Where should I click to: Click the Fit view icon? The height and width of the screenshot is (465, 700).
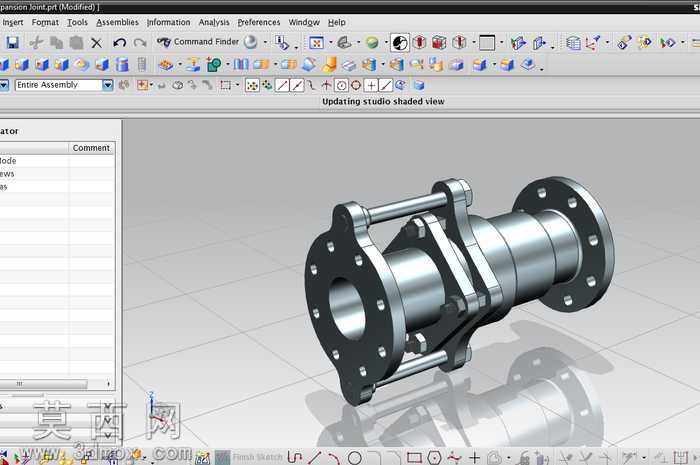pos(316,43)
